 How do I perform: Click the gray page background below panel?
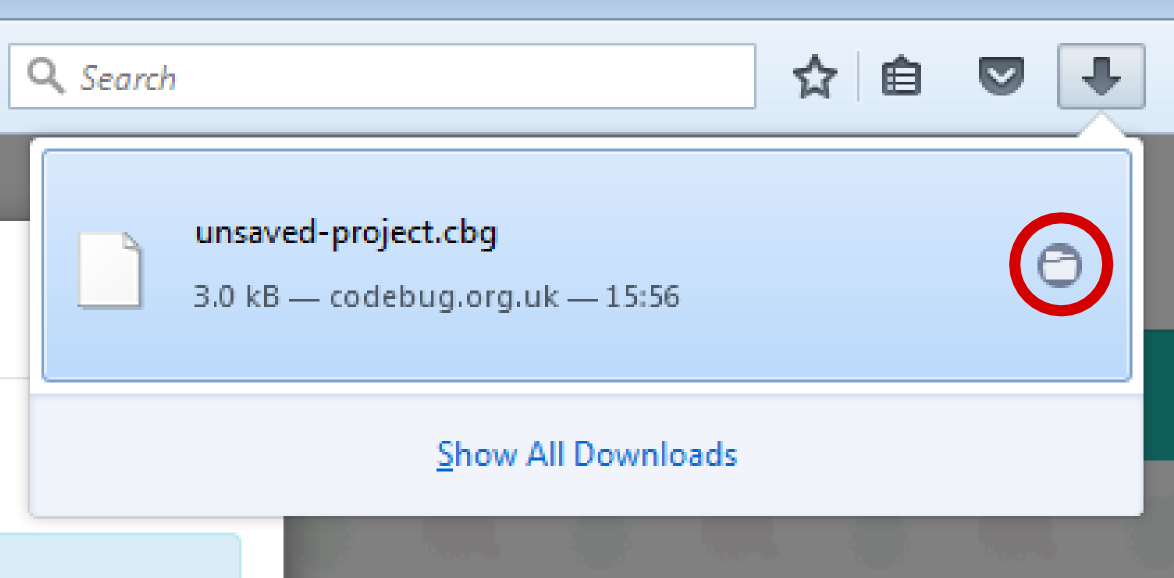pos(726,548)
